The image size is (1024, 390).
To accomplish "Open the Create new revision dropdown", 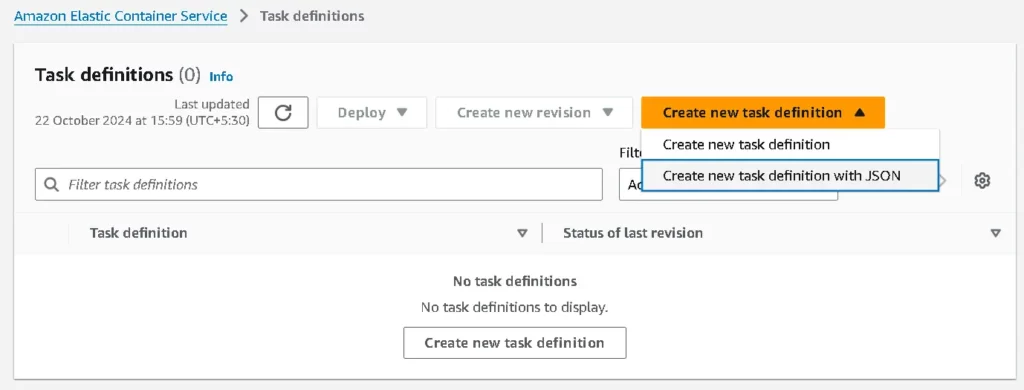I will (534, 112).
